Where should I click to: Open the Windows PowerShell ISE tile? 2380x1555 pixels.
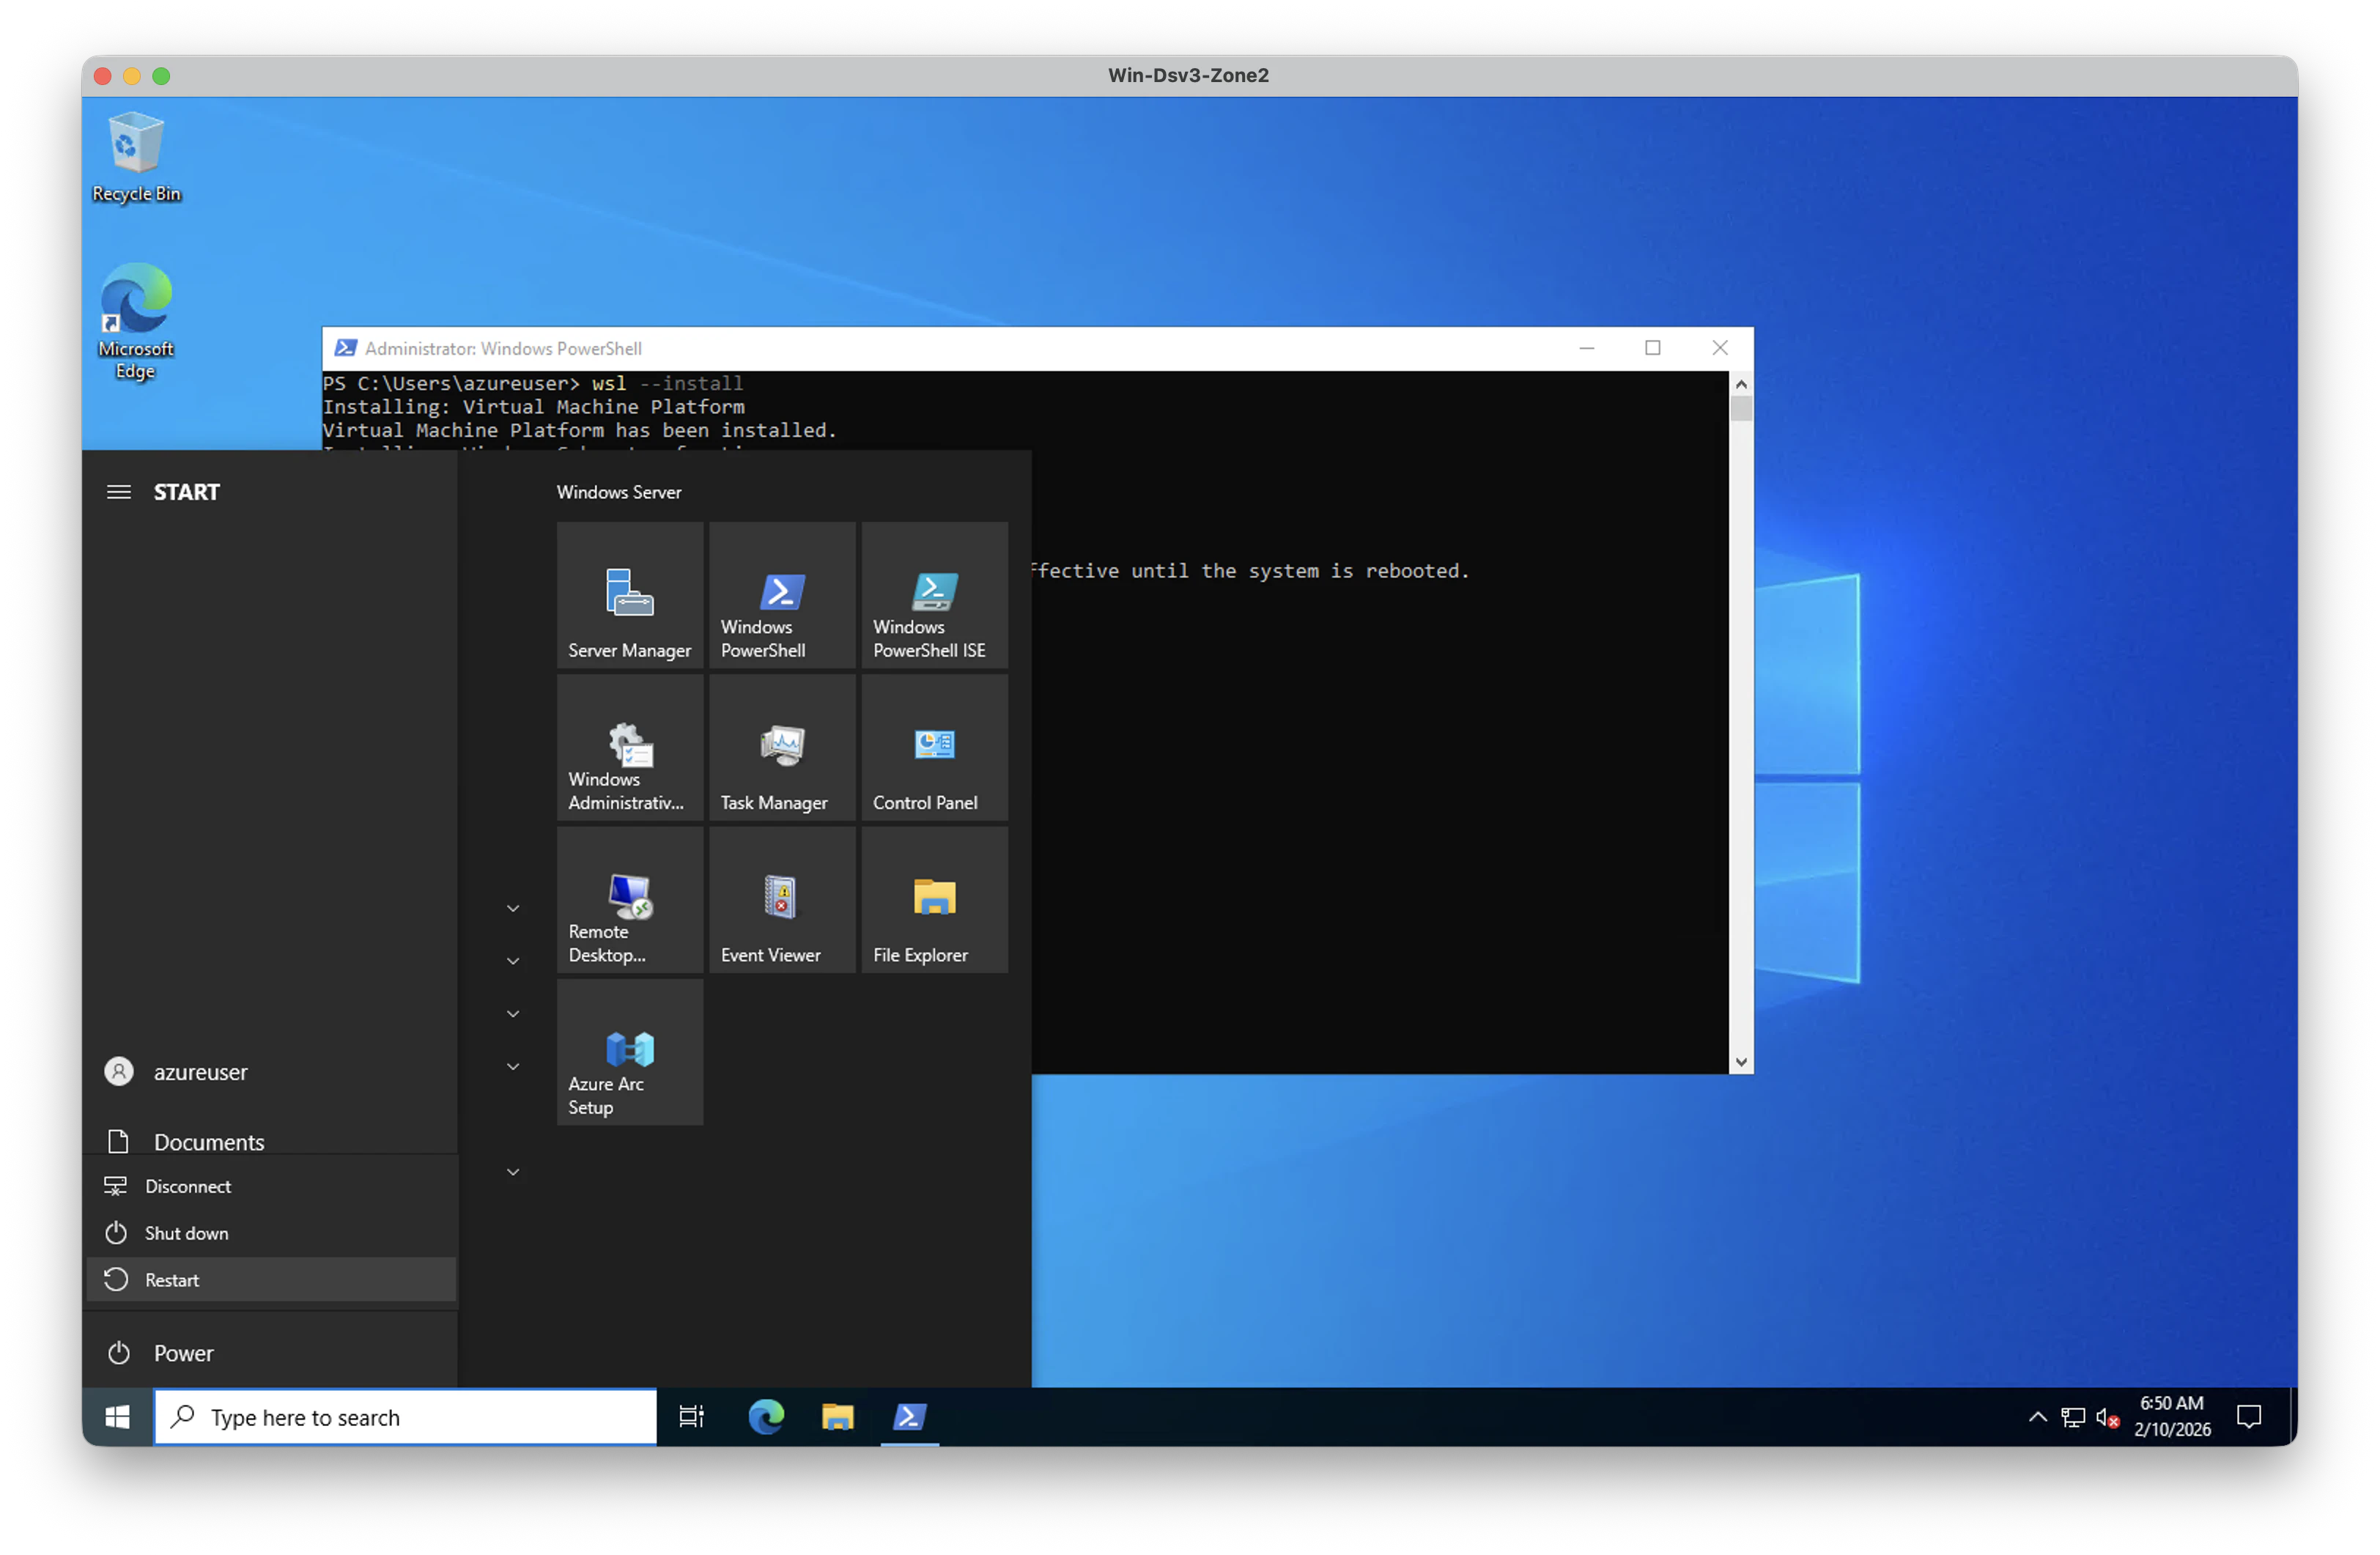[935, 595]
